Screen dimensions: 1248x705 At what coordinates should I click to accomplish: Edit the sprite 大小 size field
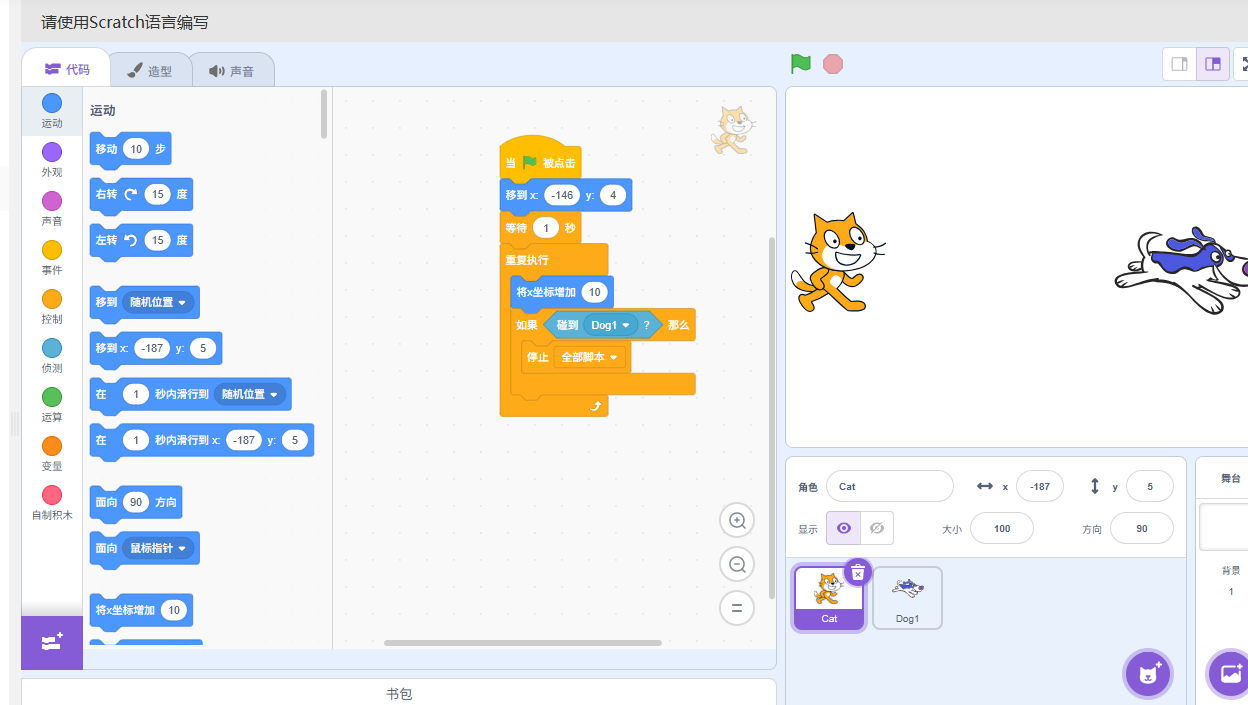click(1002, 528)
